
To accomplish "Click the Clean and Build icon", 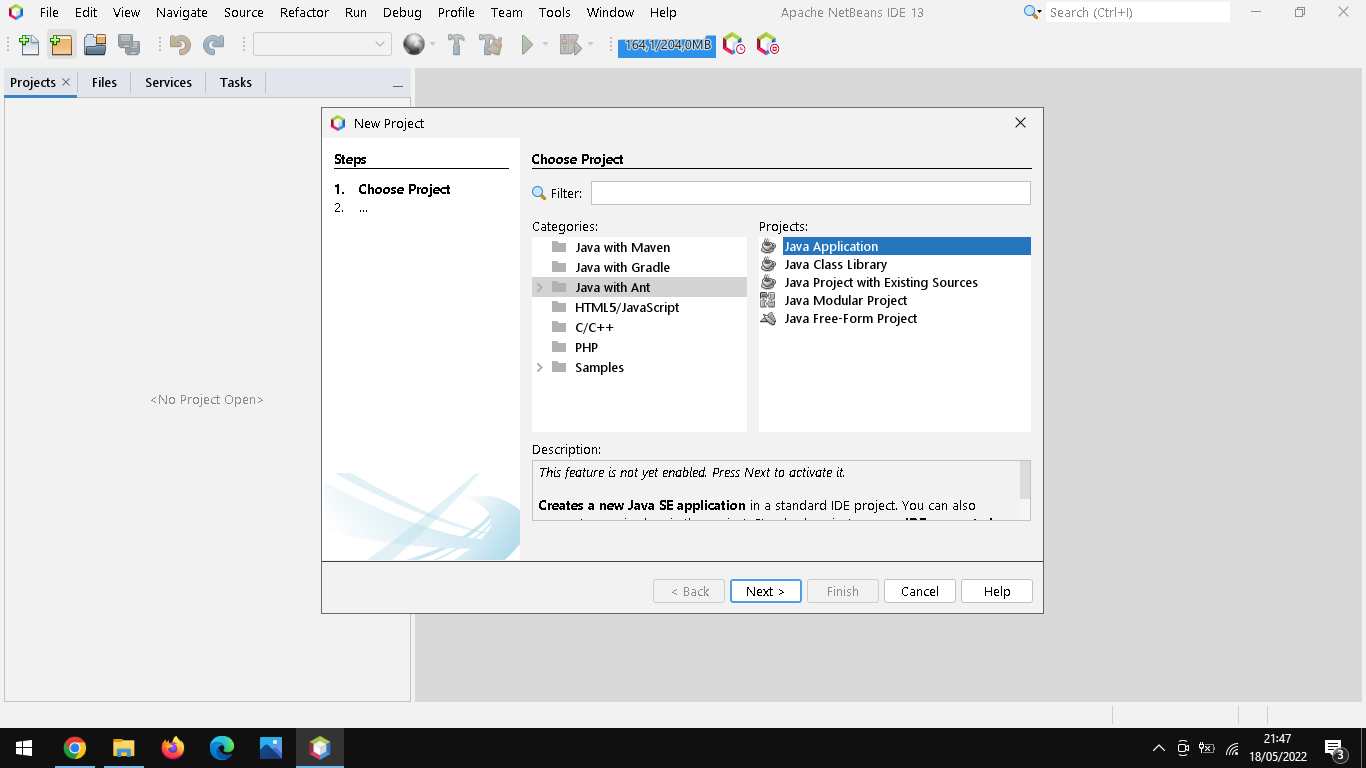I will click(x=490, y=44).
